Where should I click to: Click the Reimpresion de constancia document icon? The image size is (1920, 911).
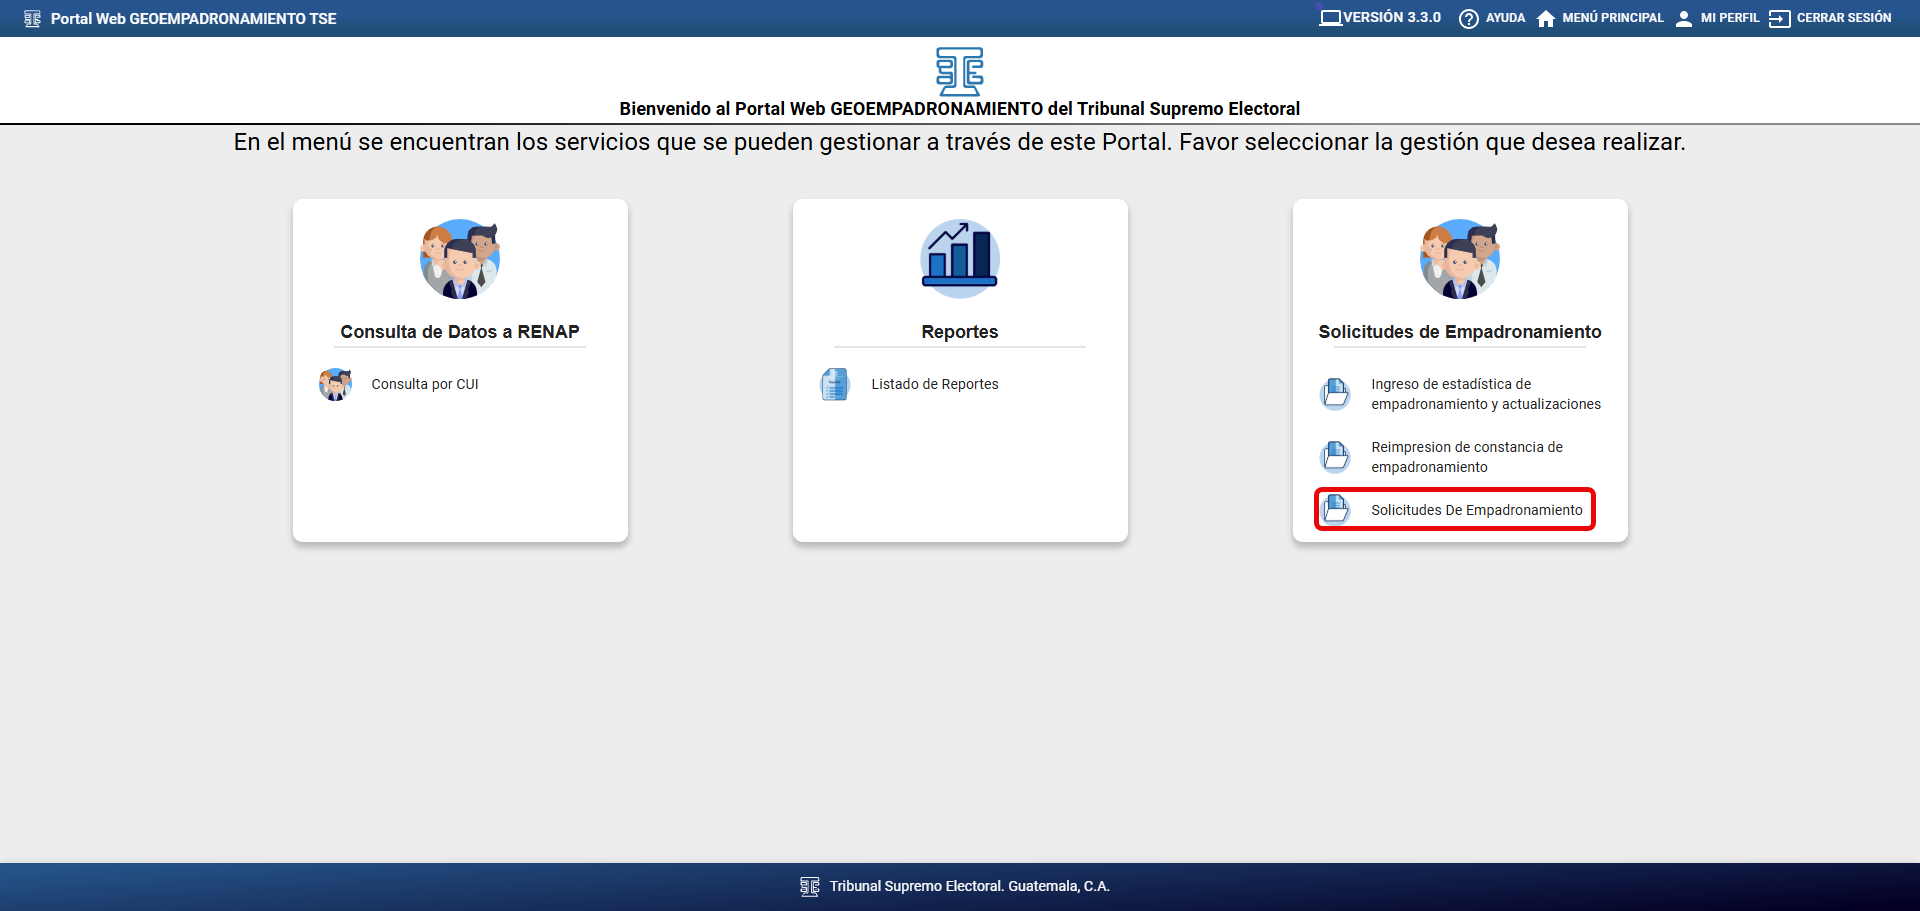(x=1335, y=457)
